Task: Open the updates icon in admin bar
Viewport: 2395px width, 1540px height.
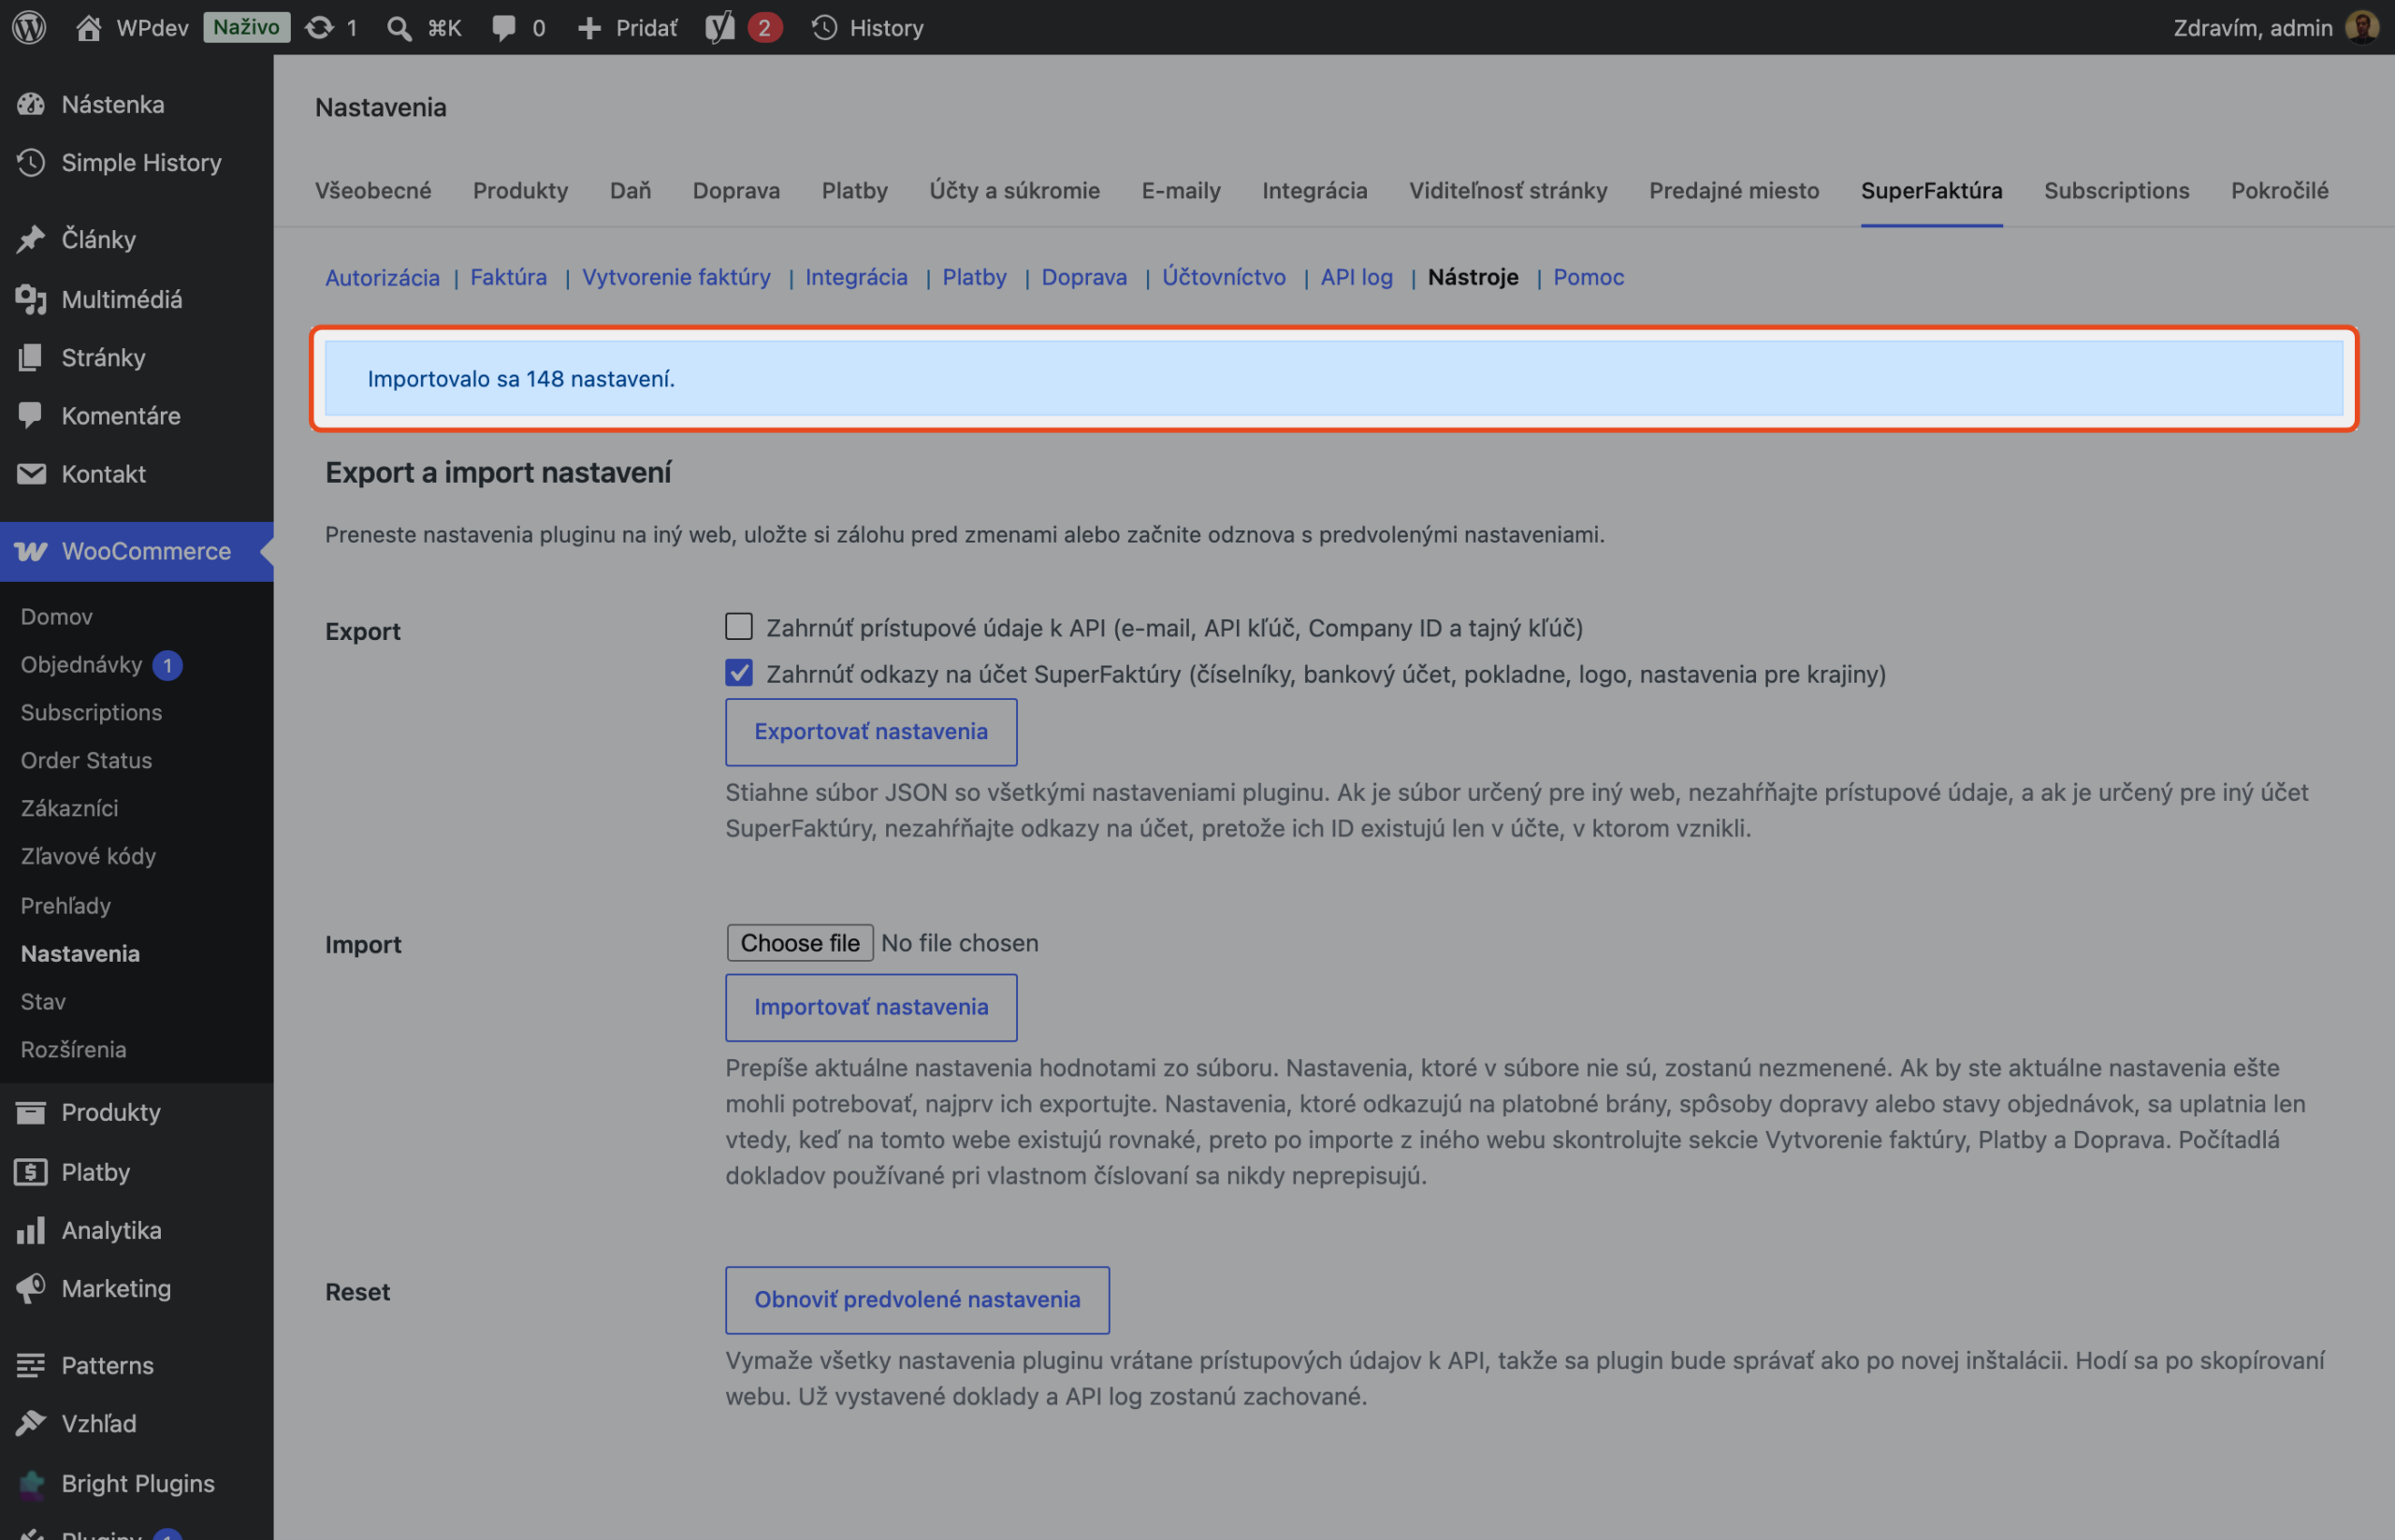Action: click(319, 27)
